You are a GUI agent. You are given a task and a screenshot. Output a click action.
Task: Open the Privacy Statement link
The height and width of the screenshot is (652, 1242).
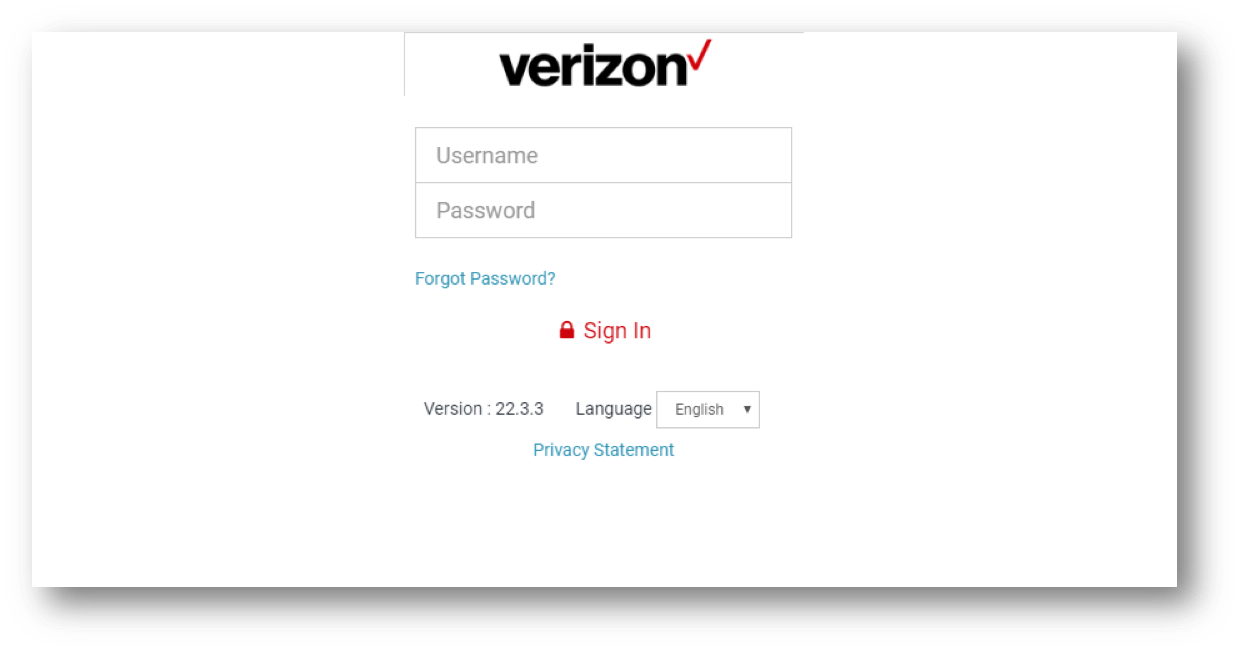coord(603,450)
